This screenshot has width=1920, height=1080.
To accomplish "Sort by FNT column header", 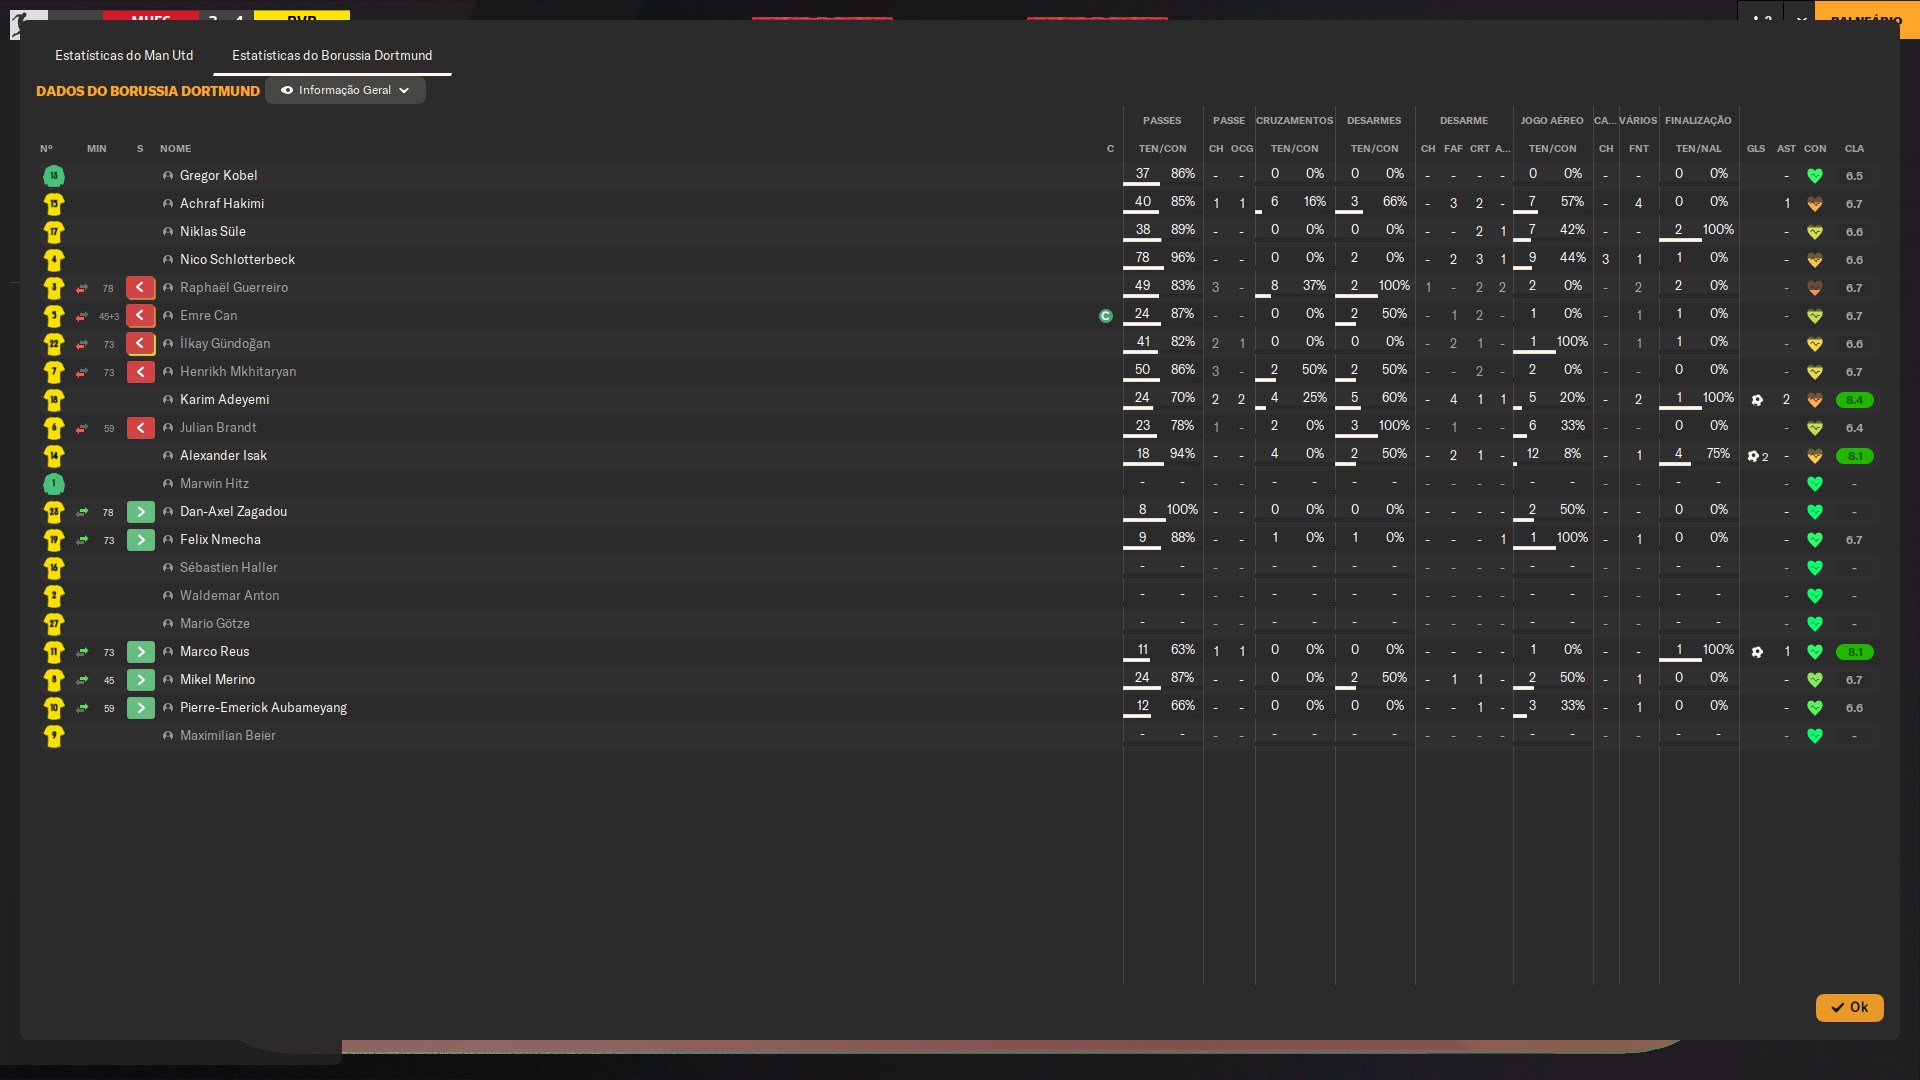I will (1638, 148).
